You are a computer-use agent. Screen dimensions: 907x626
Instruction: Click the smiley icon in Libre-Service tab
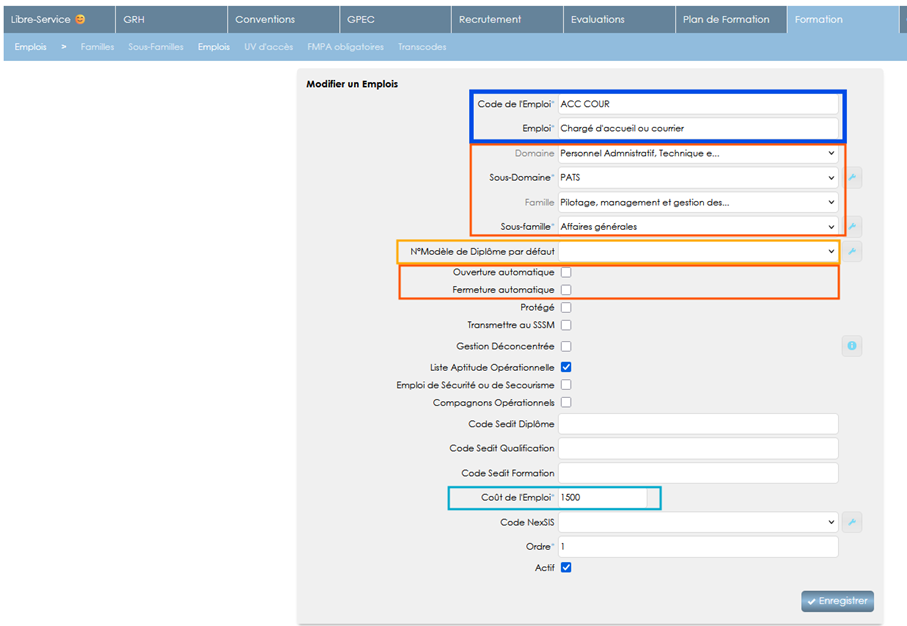(x=80, y=19)
